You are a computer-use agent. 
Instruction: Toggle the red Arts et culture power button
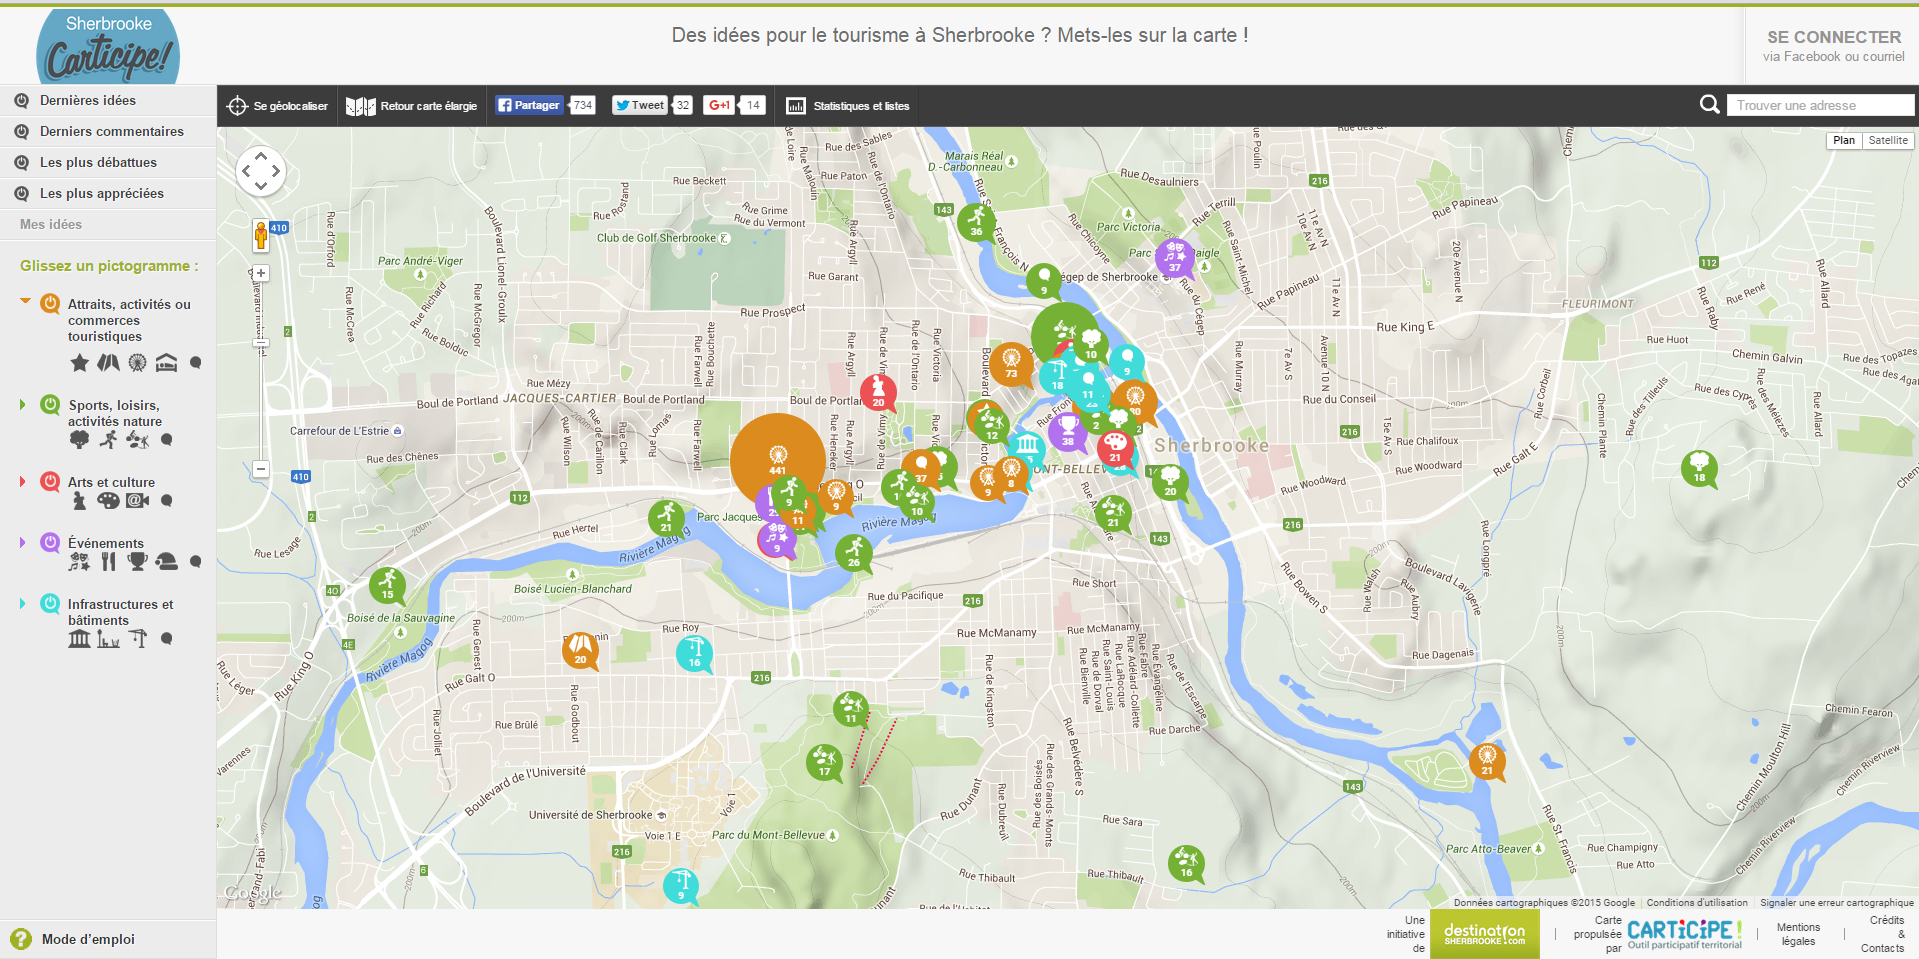click(x=50, y=482)
